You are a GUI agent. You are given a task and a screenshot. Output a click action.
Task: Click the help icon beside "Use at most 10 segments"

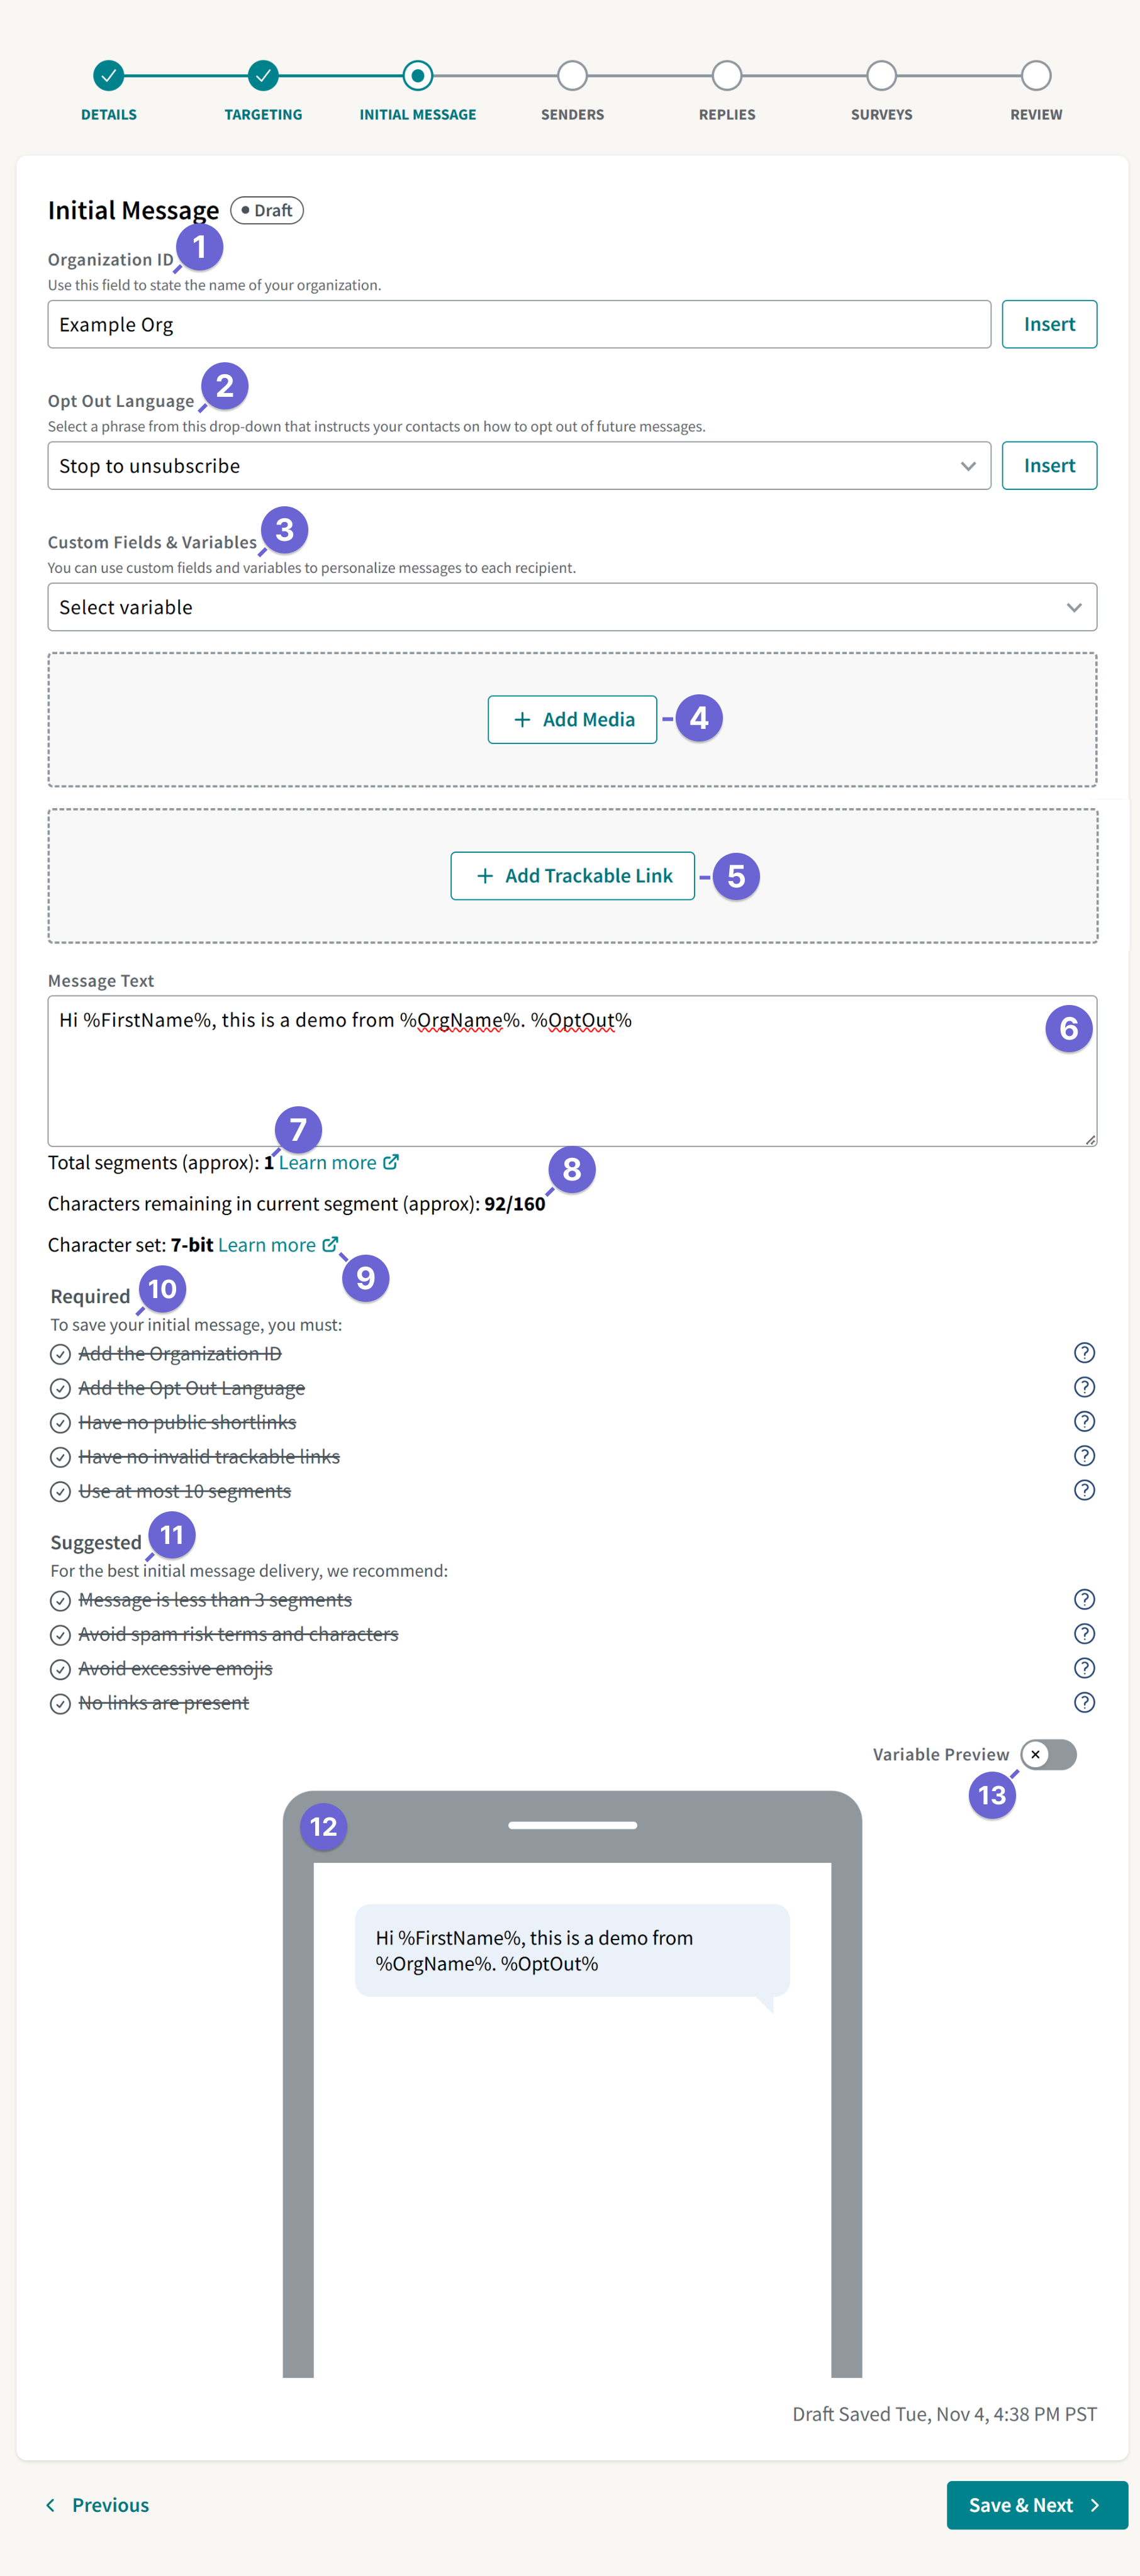[x=1084, y=1490]
